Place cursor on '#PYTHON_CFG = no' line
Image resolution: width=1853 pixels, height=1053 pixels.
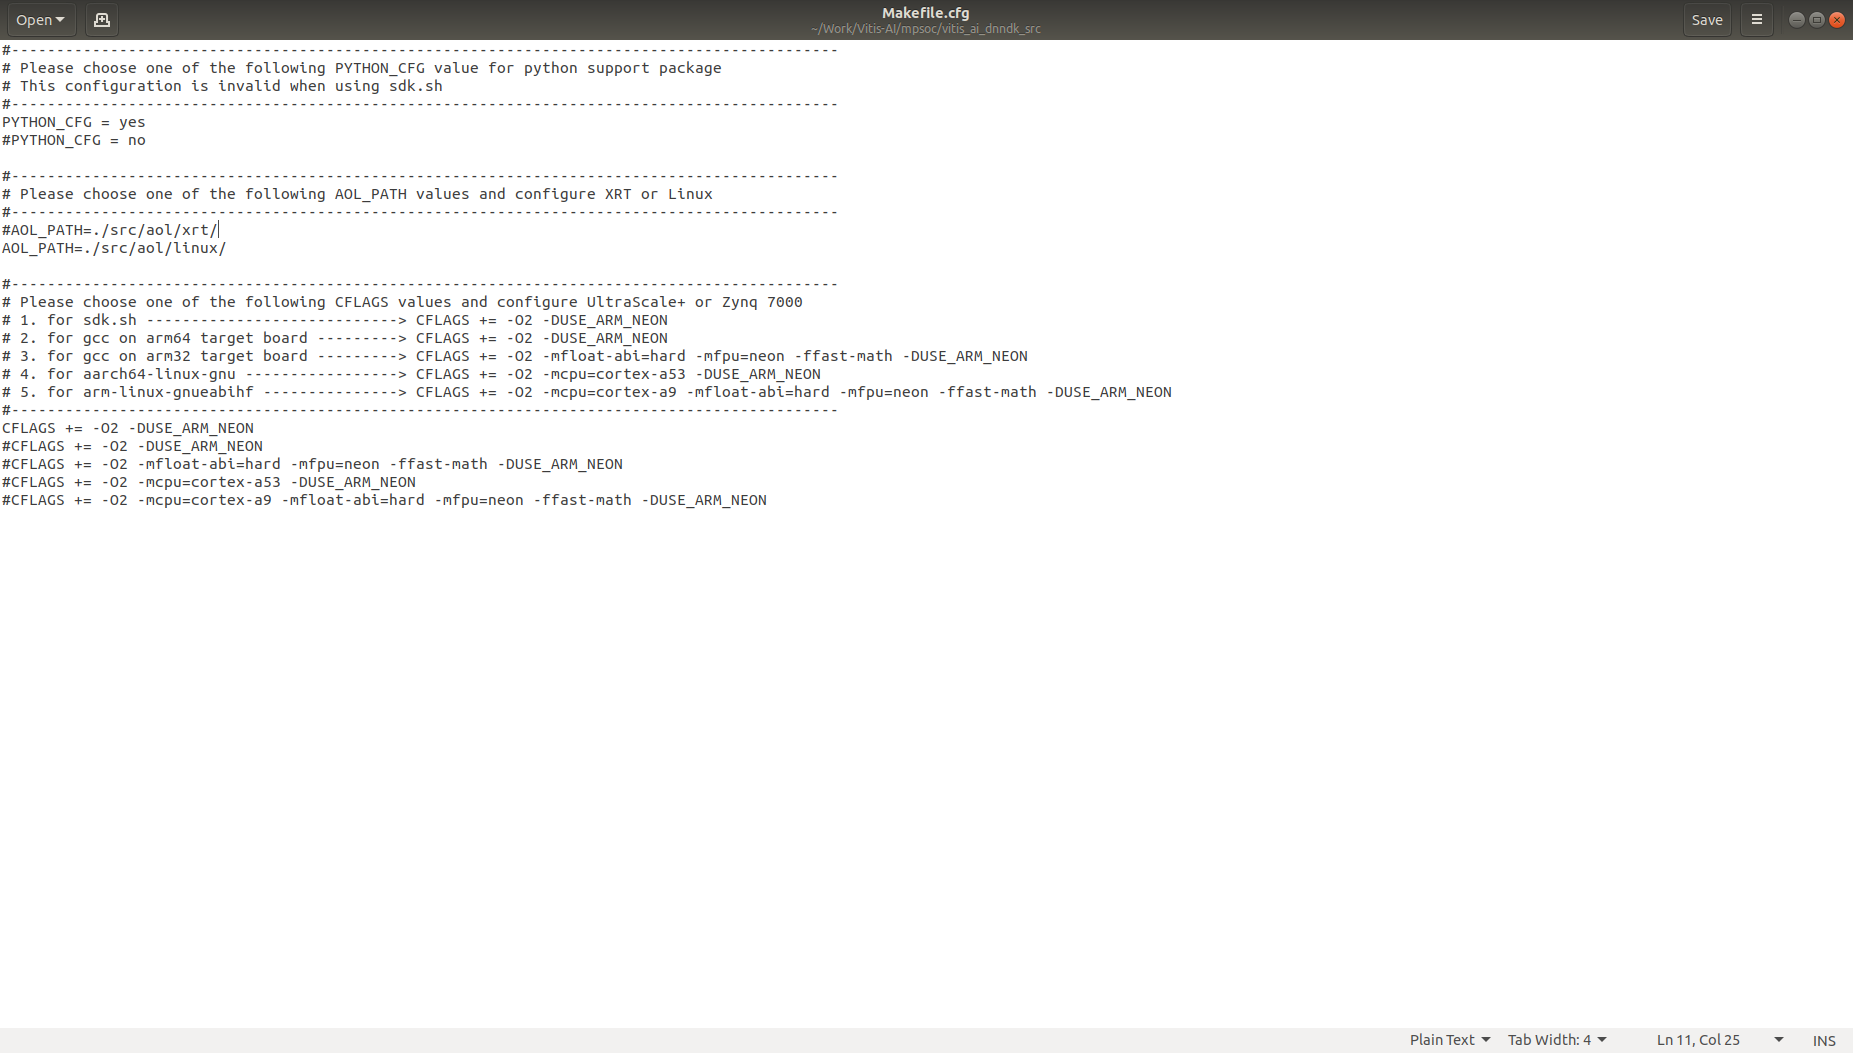pyautogui.click(x=74, y=140)
